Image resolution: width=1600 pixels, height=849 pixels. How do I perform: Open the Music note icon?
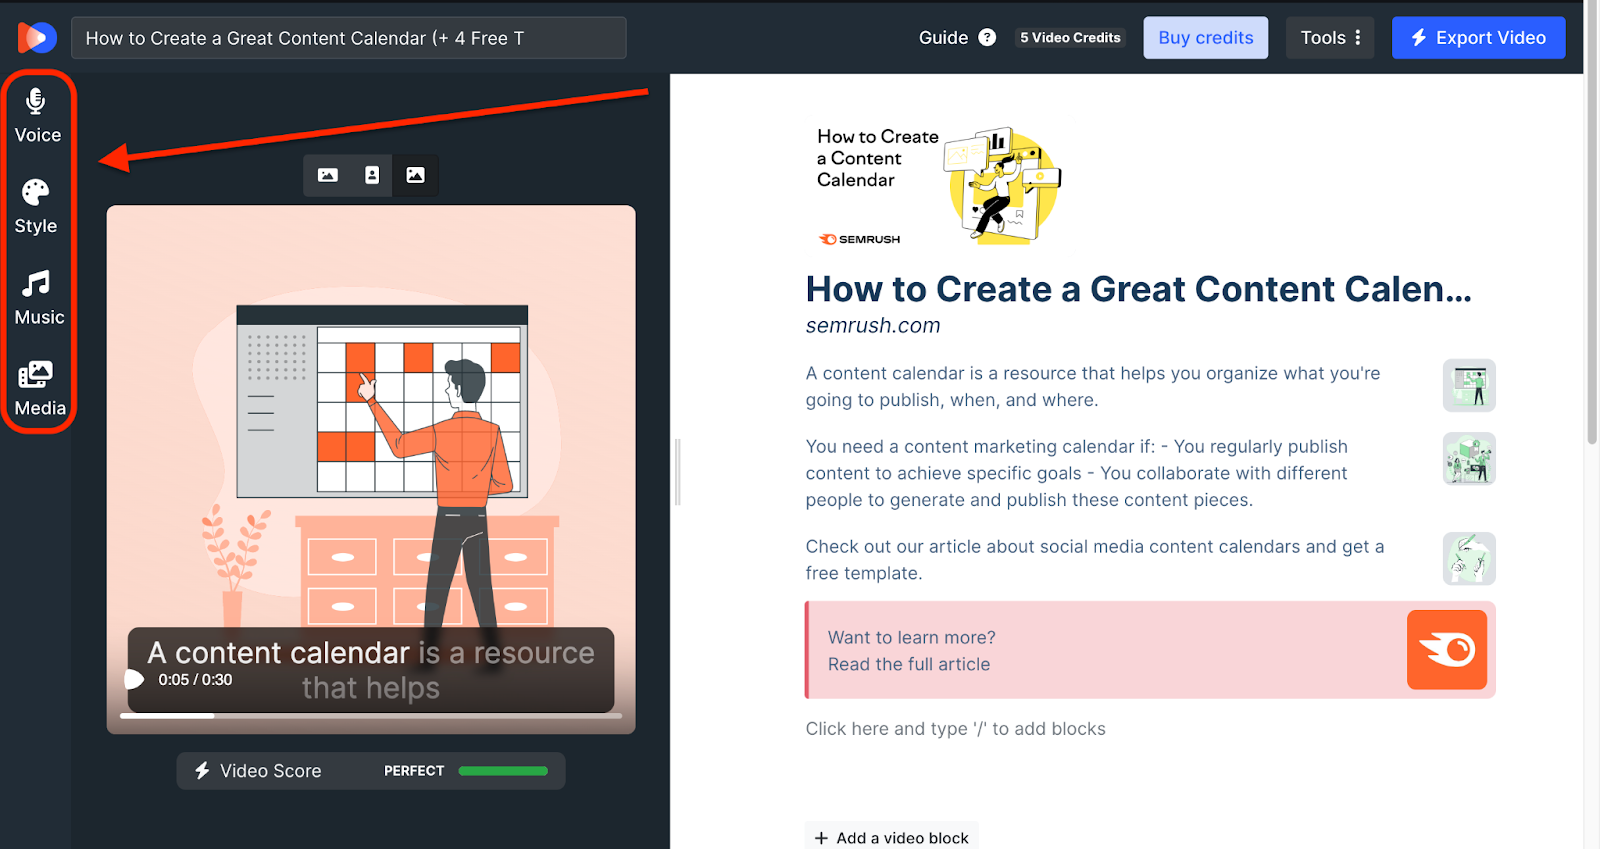[36, 284]
